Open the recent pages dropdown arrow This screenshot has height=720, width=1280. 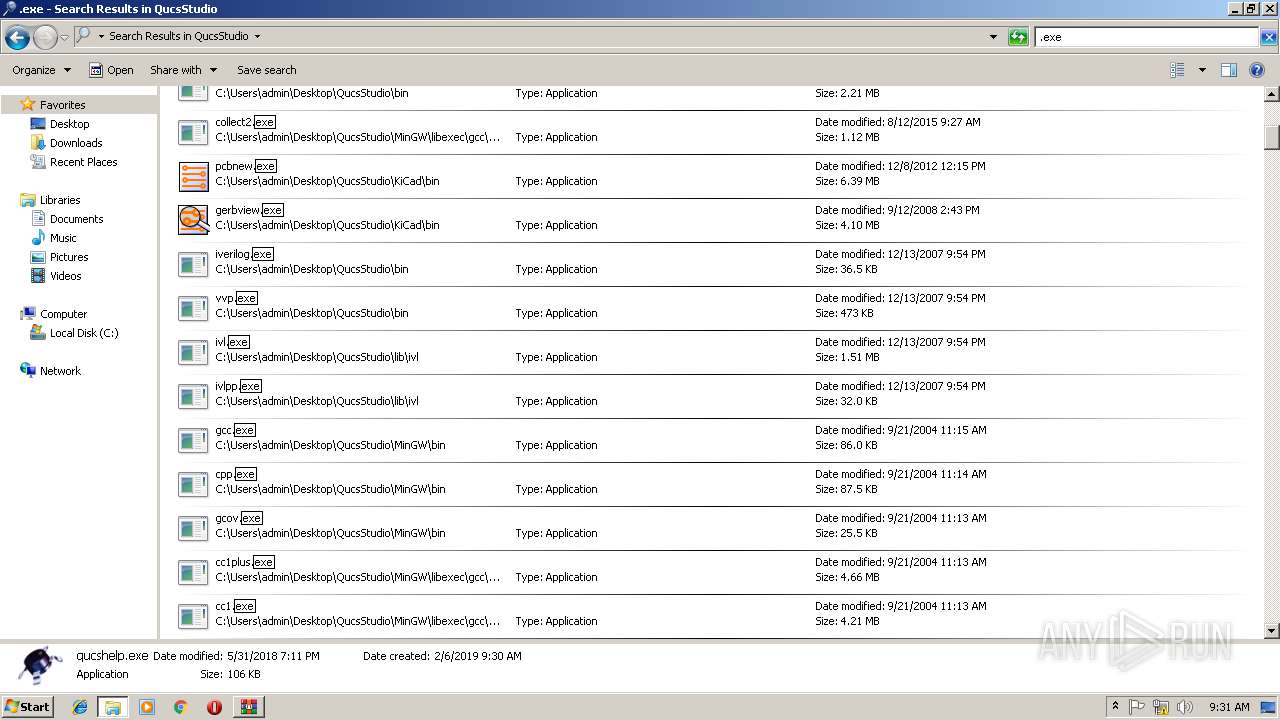(65, 38)
